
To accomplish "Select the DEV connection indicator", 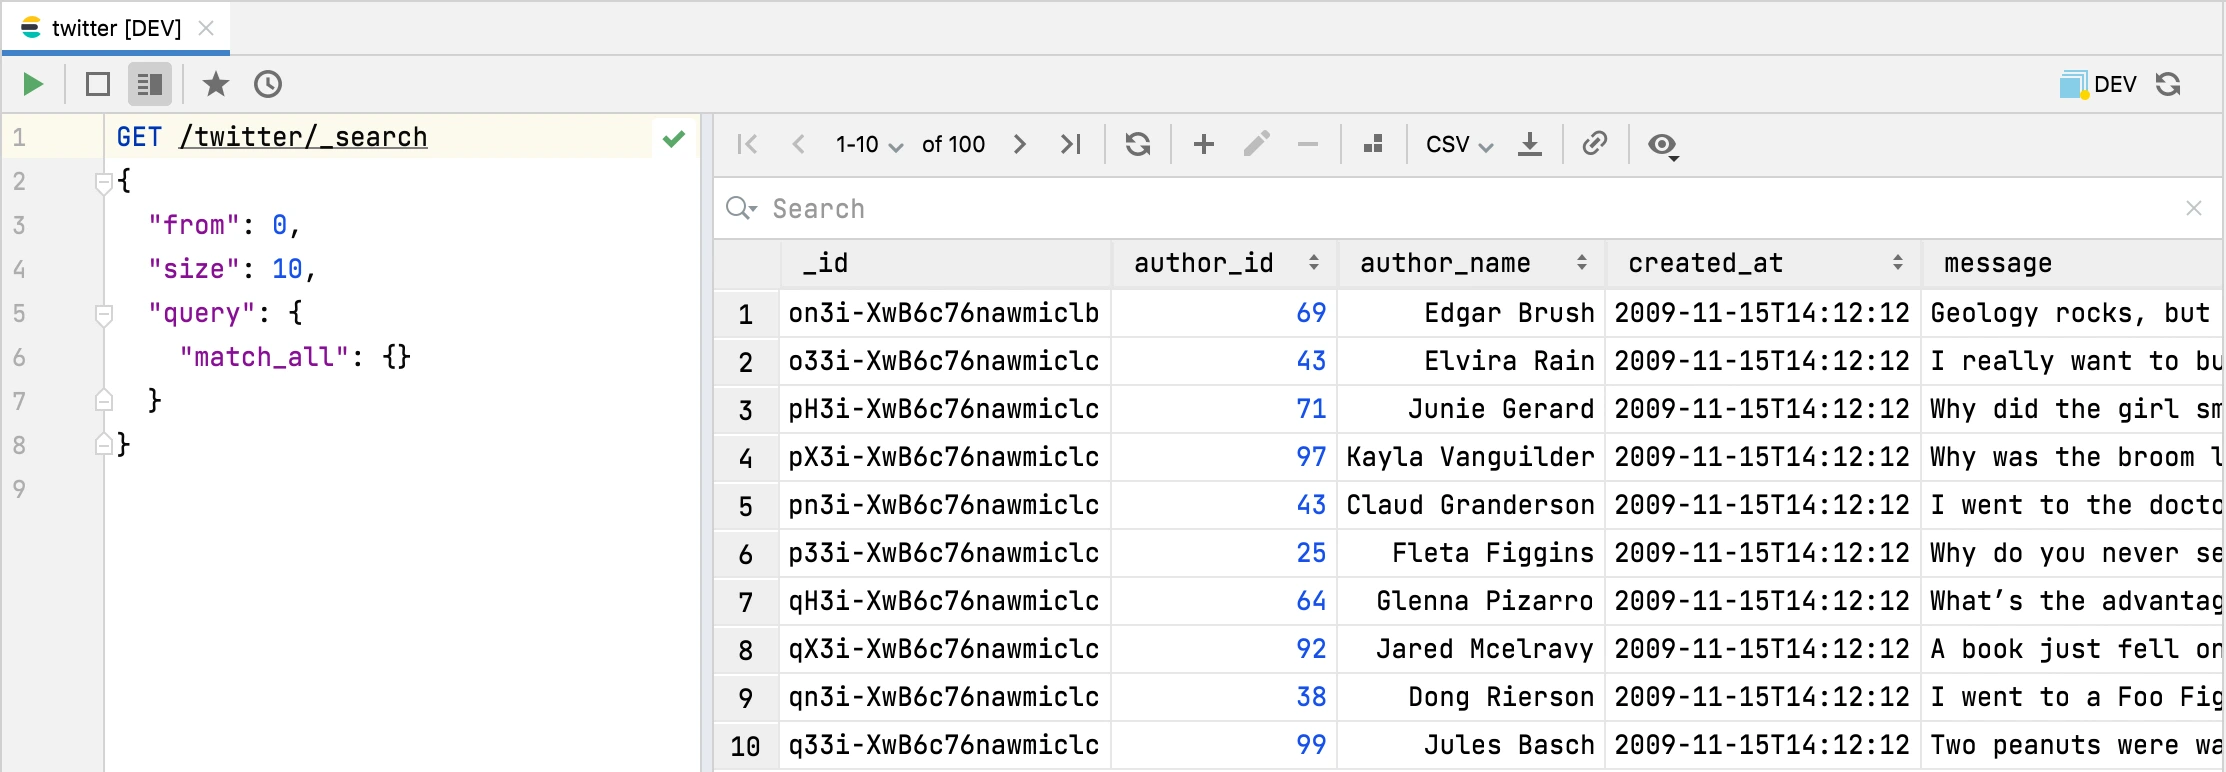I will click(2098, 84).
